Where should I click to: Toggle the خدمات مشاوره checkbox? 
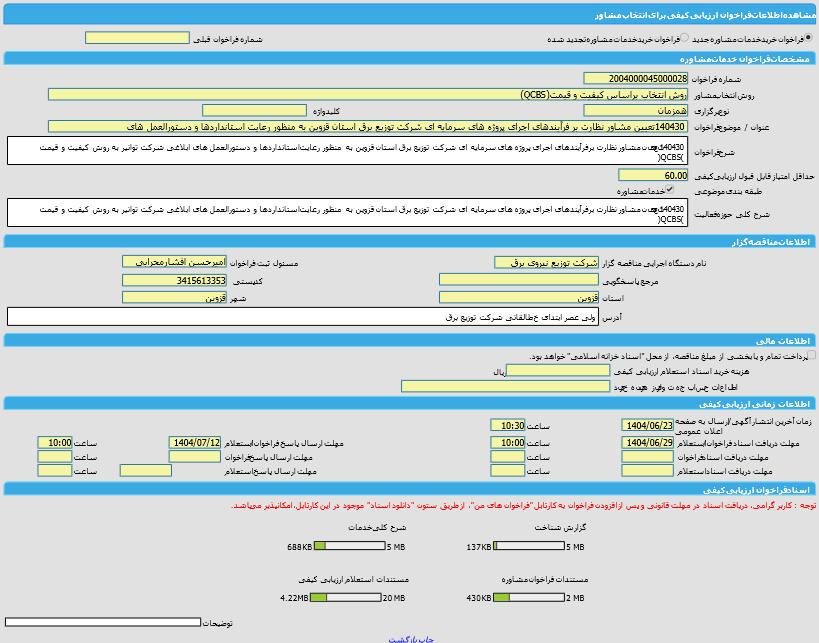tap(670, 189)
